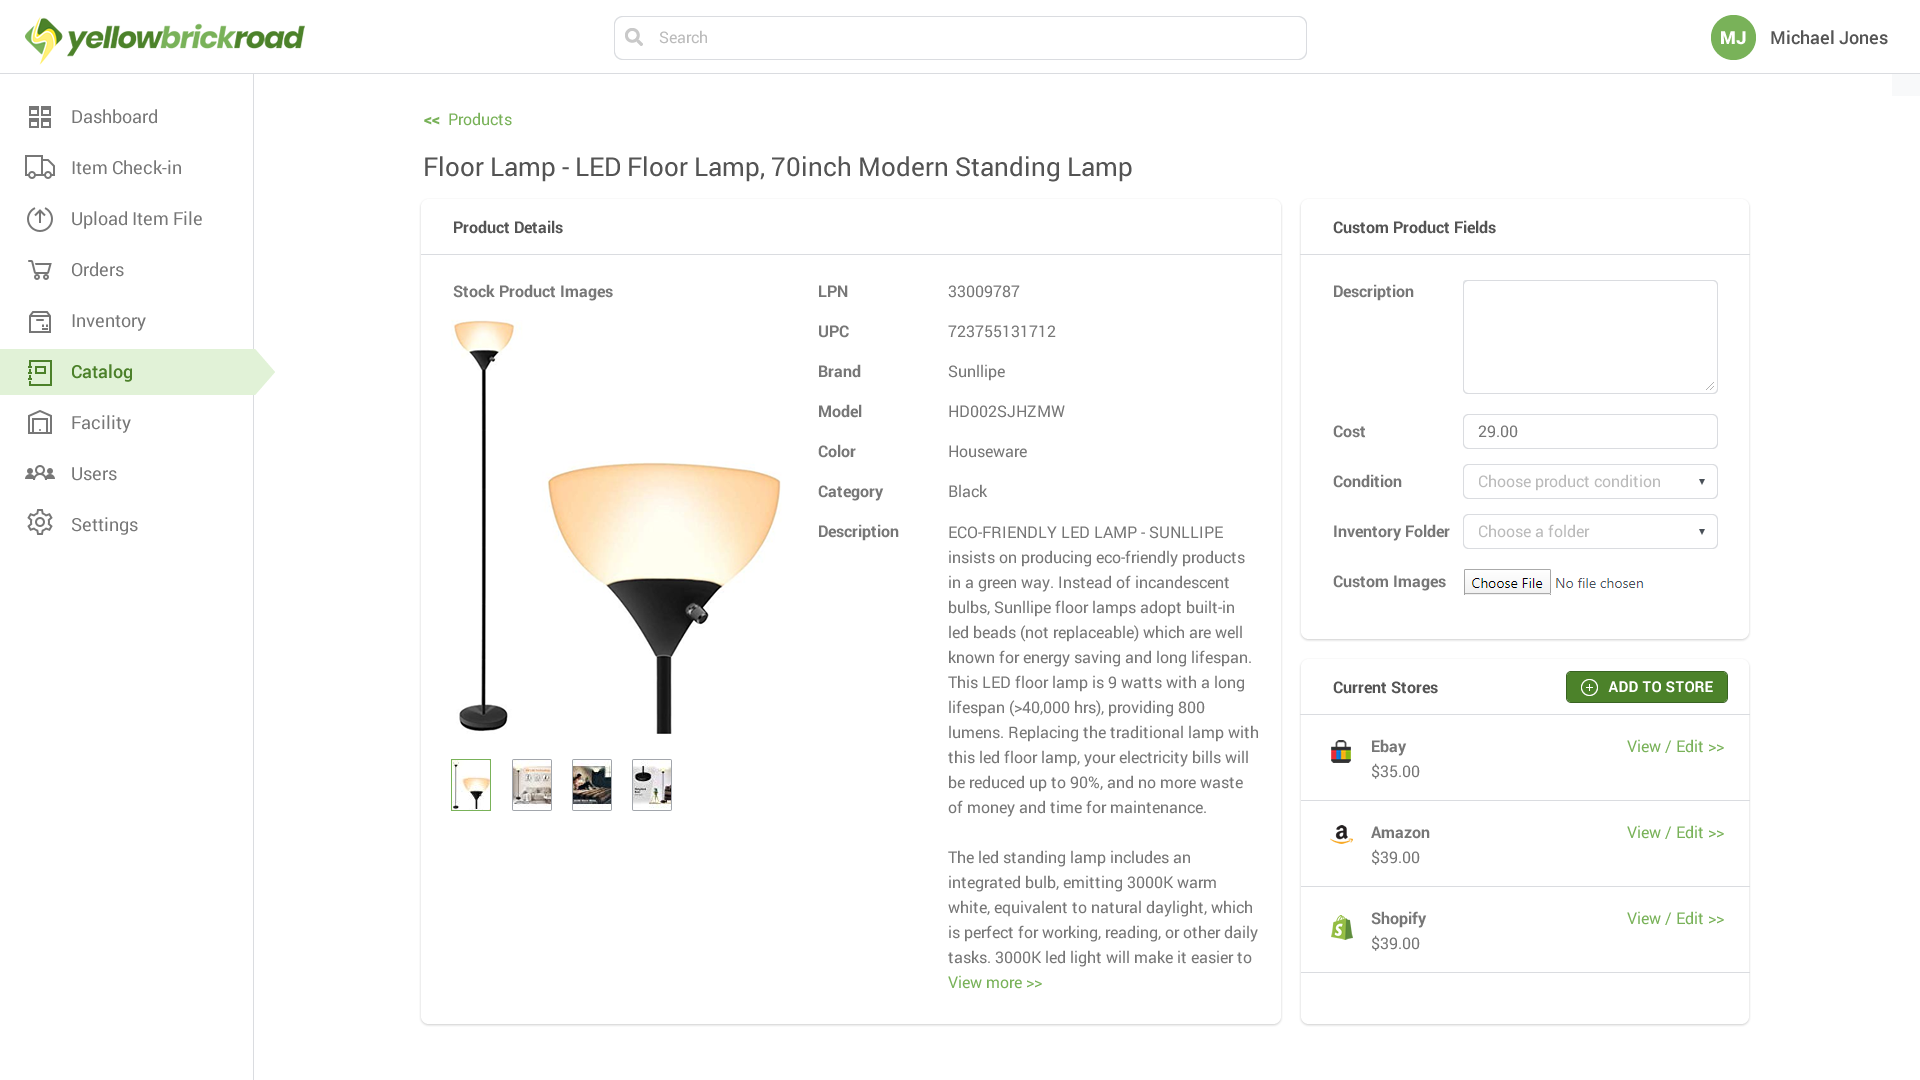This screenshot has height=1080, width=1920.
Task: Expand description with View more link
Action: [x=995, y=983]
